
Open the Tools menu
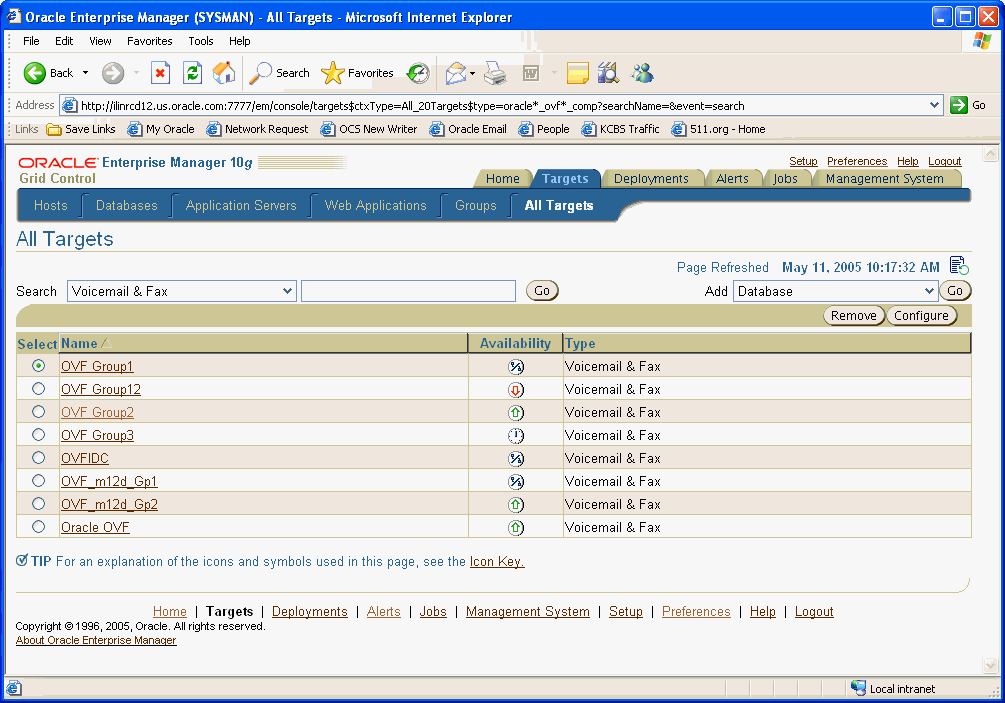pyautogui.click(x=200, y=41)
